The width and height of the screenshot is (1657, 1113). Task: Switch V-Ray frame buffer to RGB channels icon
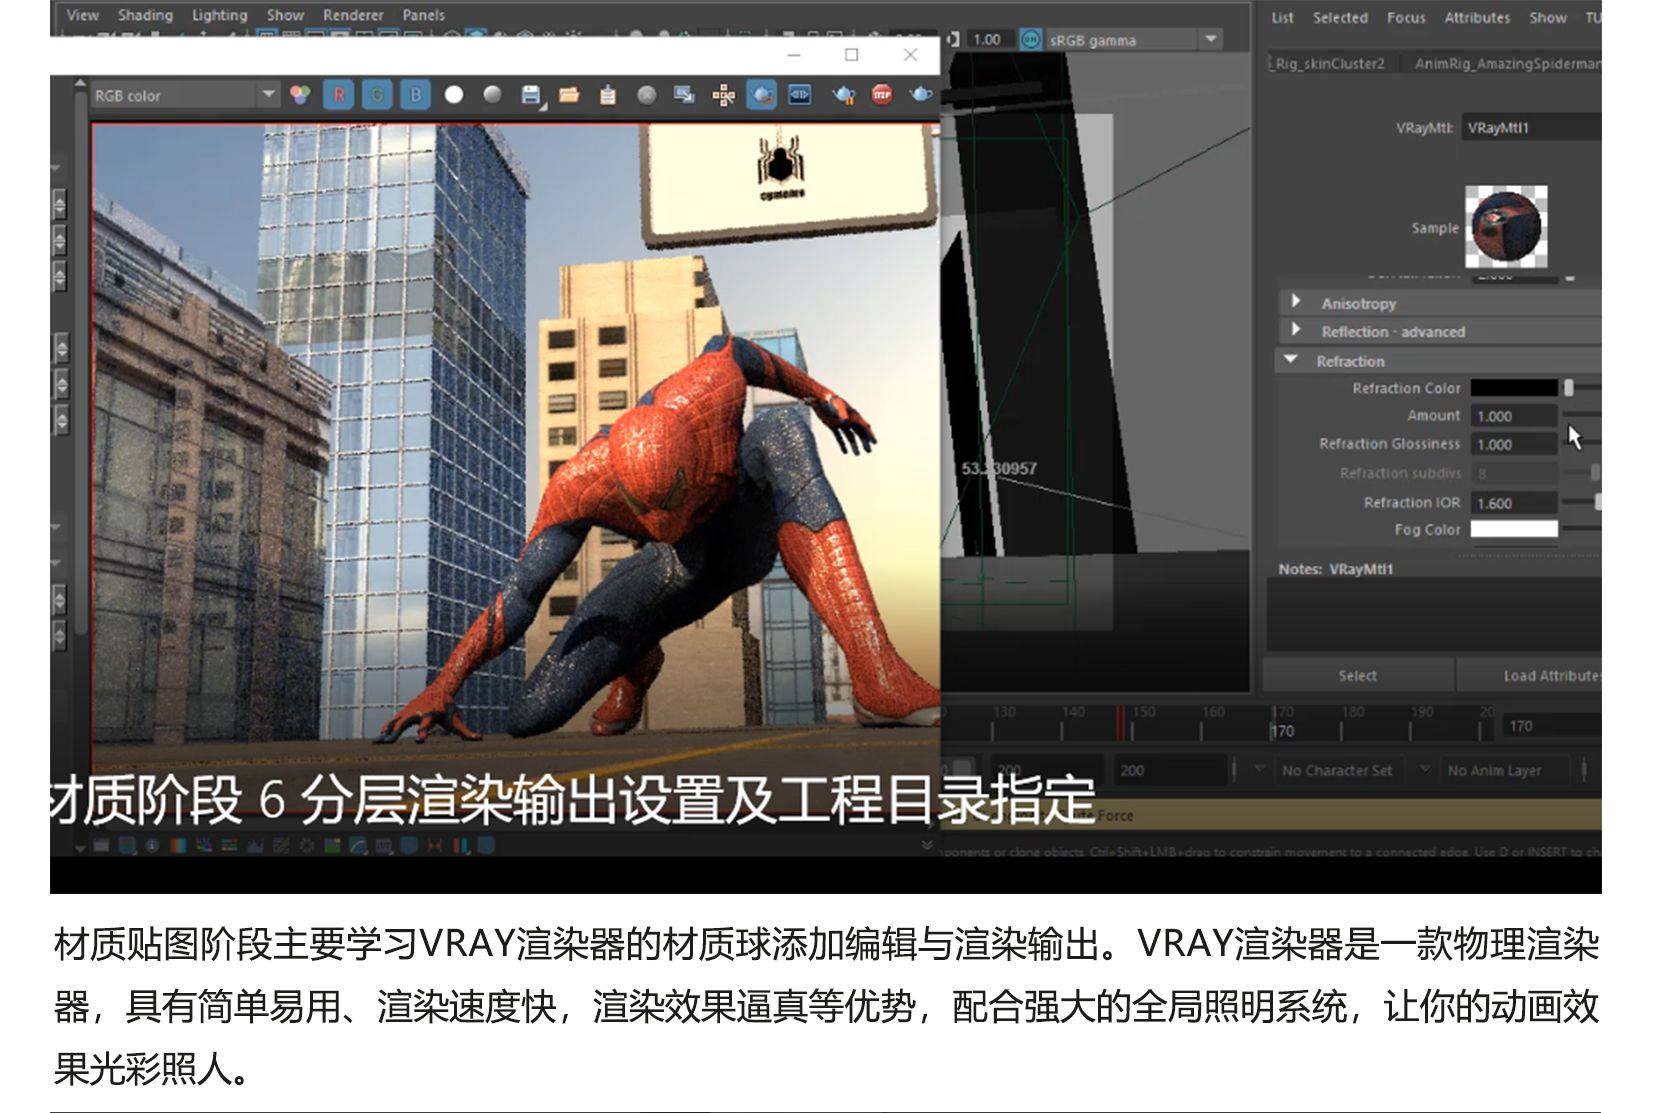pos(300,95)
